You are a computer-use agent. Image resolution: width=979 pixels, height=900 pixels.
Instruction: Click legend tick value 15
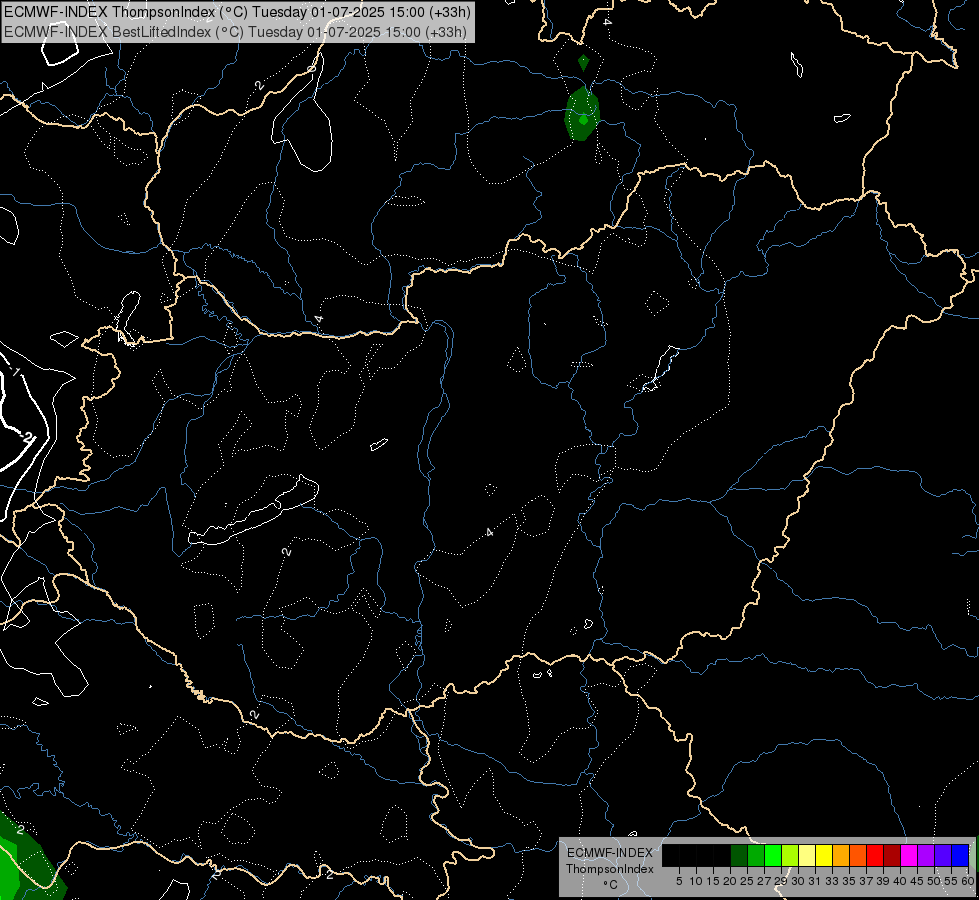[x=713, y=881]
